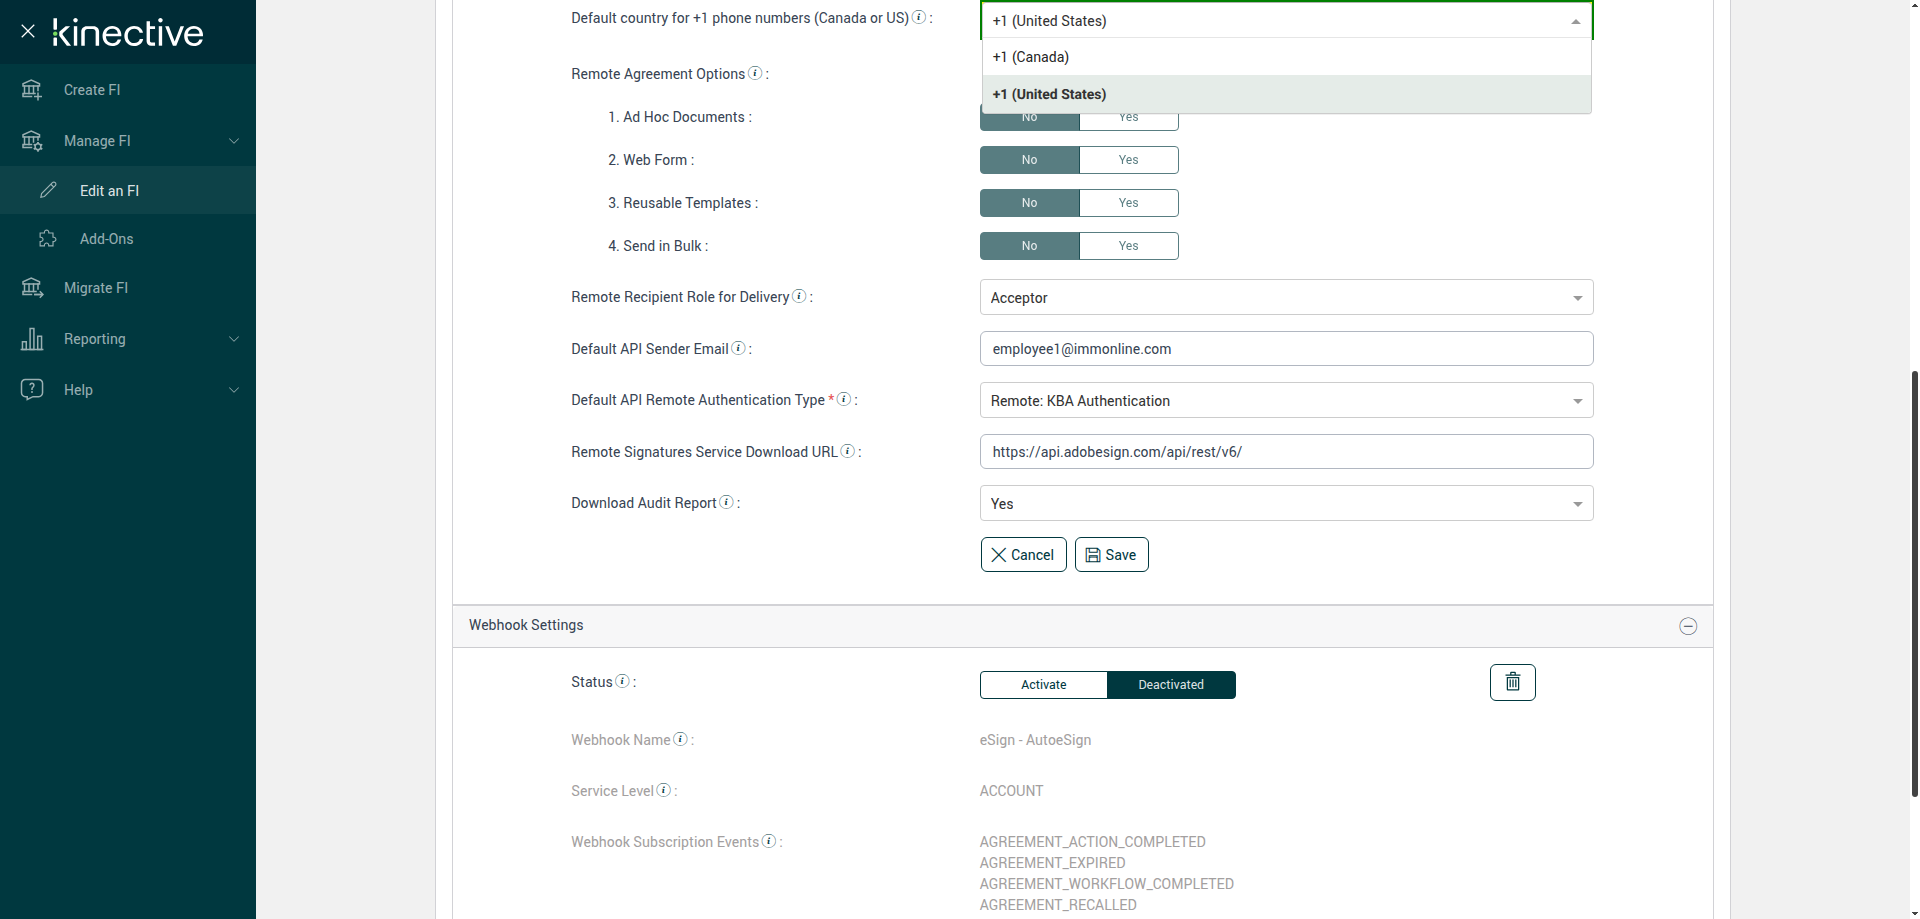Click the Add-Ons puzzle icon
The image size is (1920, 919).
coord(48,238)
